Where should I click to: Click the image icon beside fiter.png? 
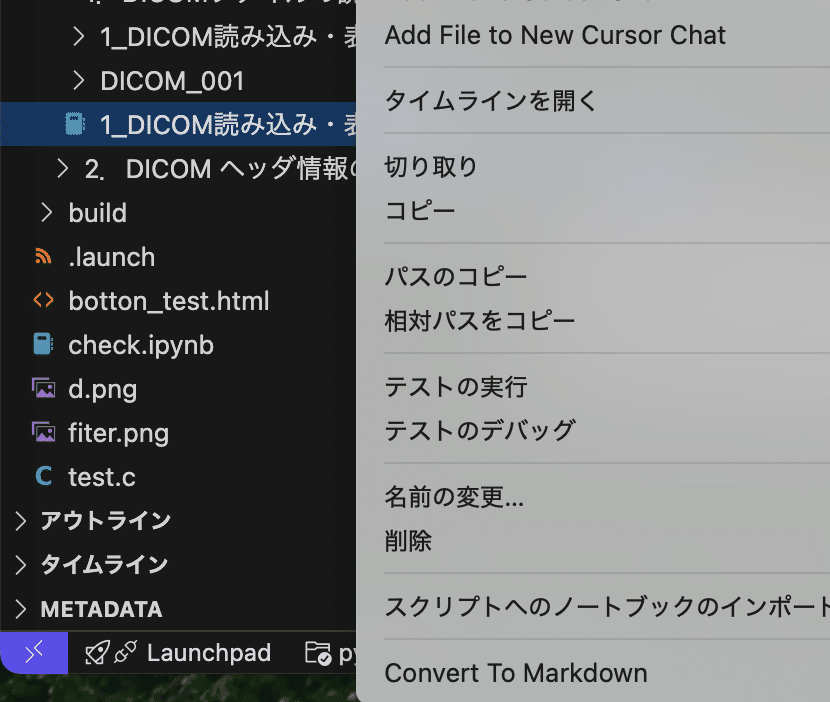click(43, 432)
